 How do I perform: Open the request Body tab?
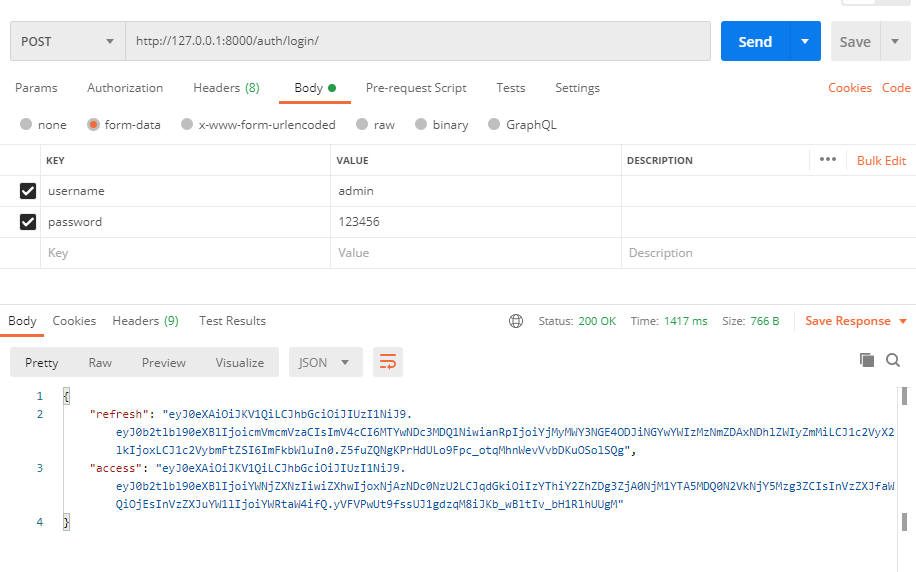click(315, 88)
